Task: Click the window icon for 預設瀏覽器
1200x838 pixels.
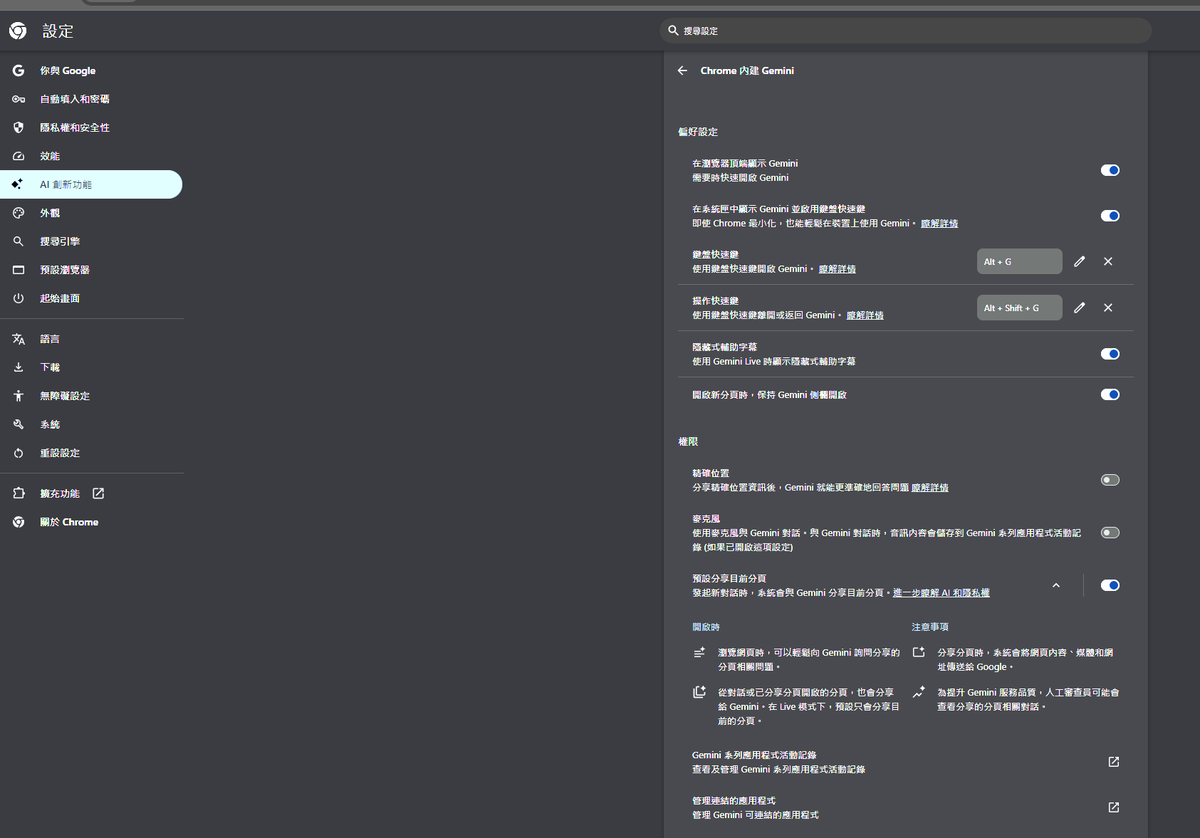Action: point(18,270)
